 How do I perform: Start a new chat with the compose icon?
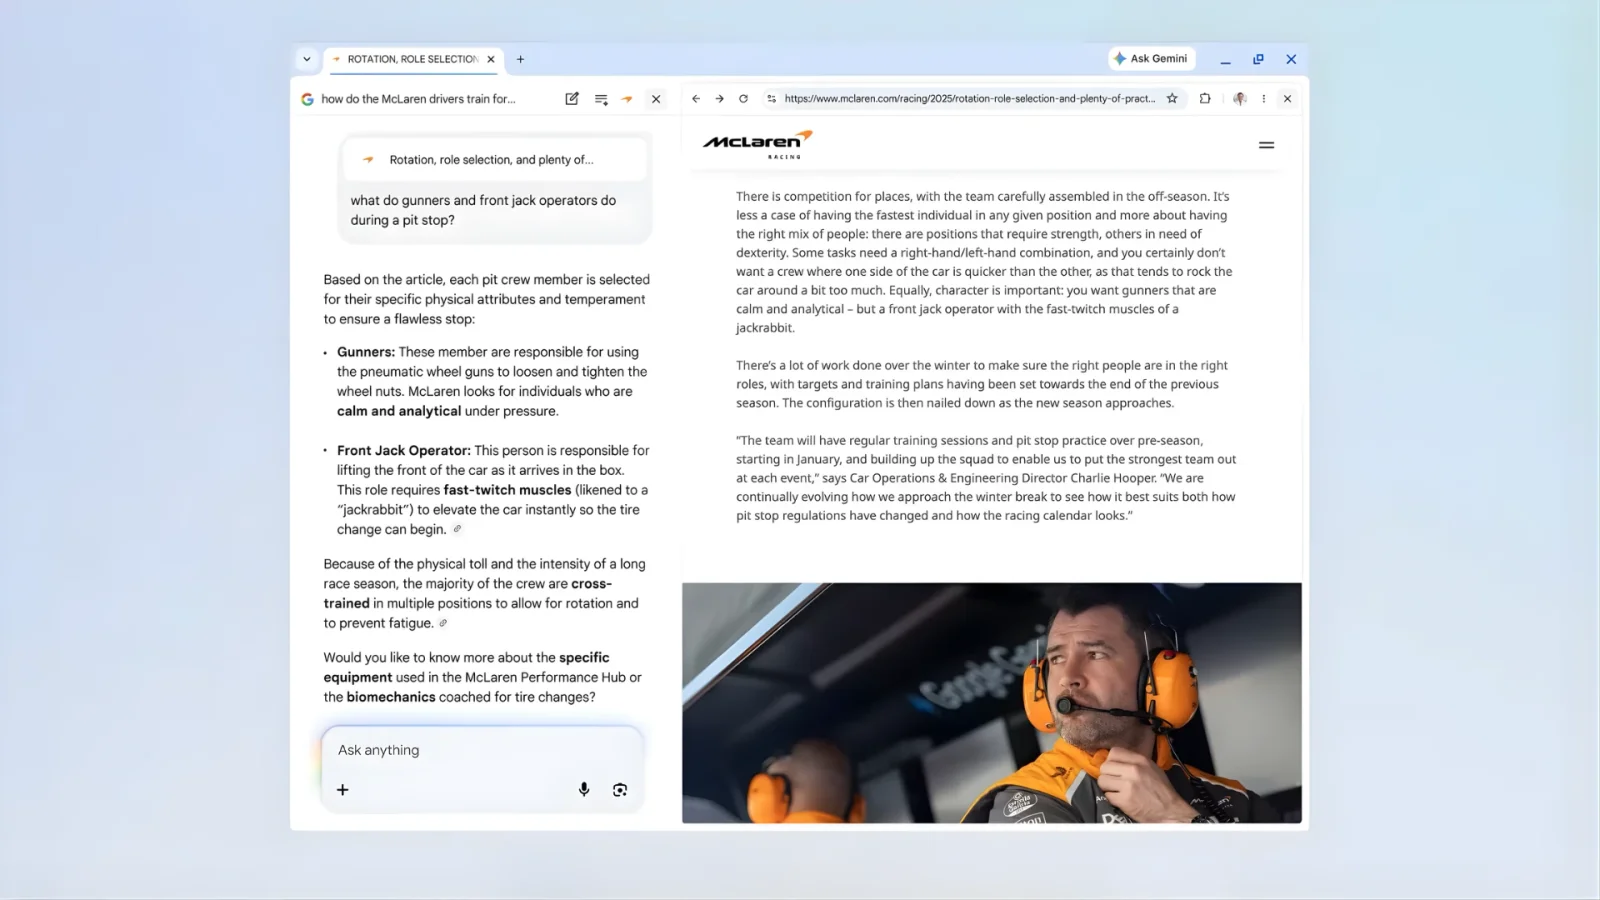[x=572, y=99]
